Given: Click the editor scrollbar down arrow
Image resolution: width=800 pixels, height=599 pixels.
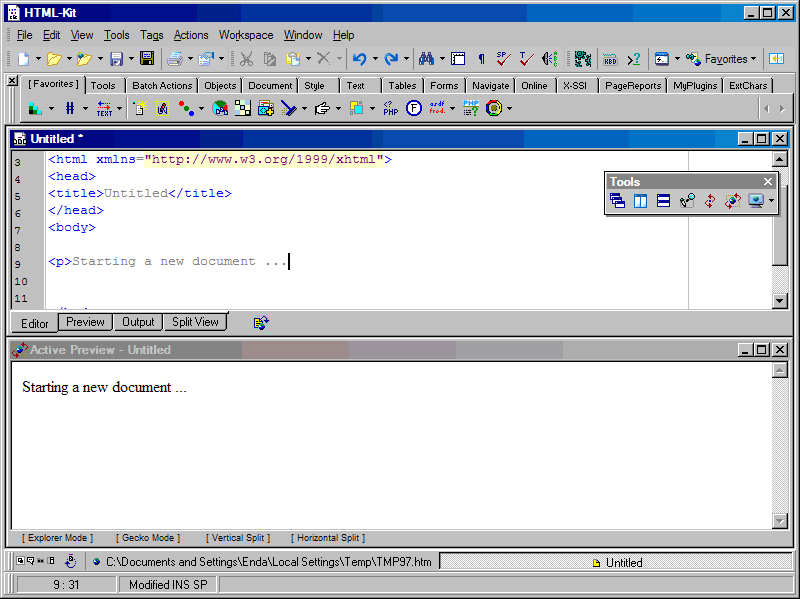Looking at the screenshot, I should point(780,301).
